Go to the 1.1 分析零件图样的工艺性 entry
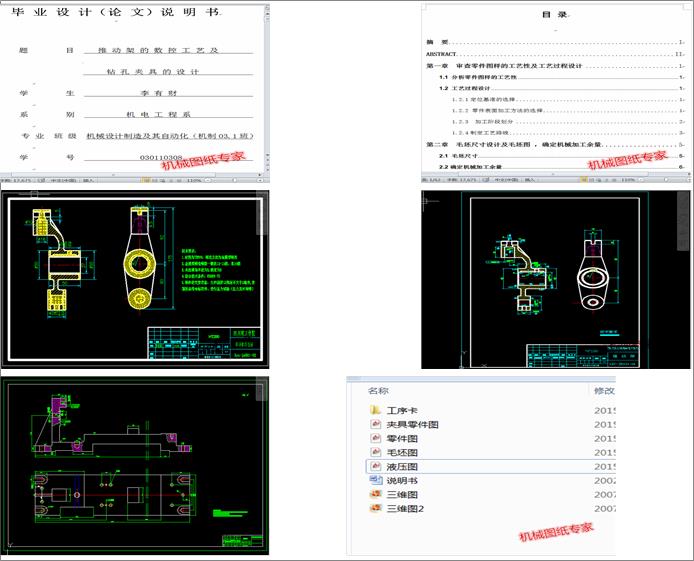This screenshot has width=694, height=561. click(562, 77)
